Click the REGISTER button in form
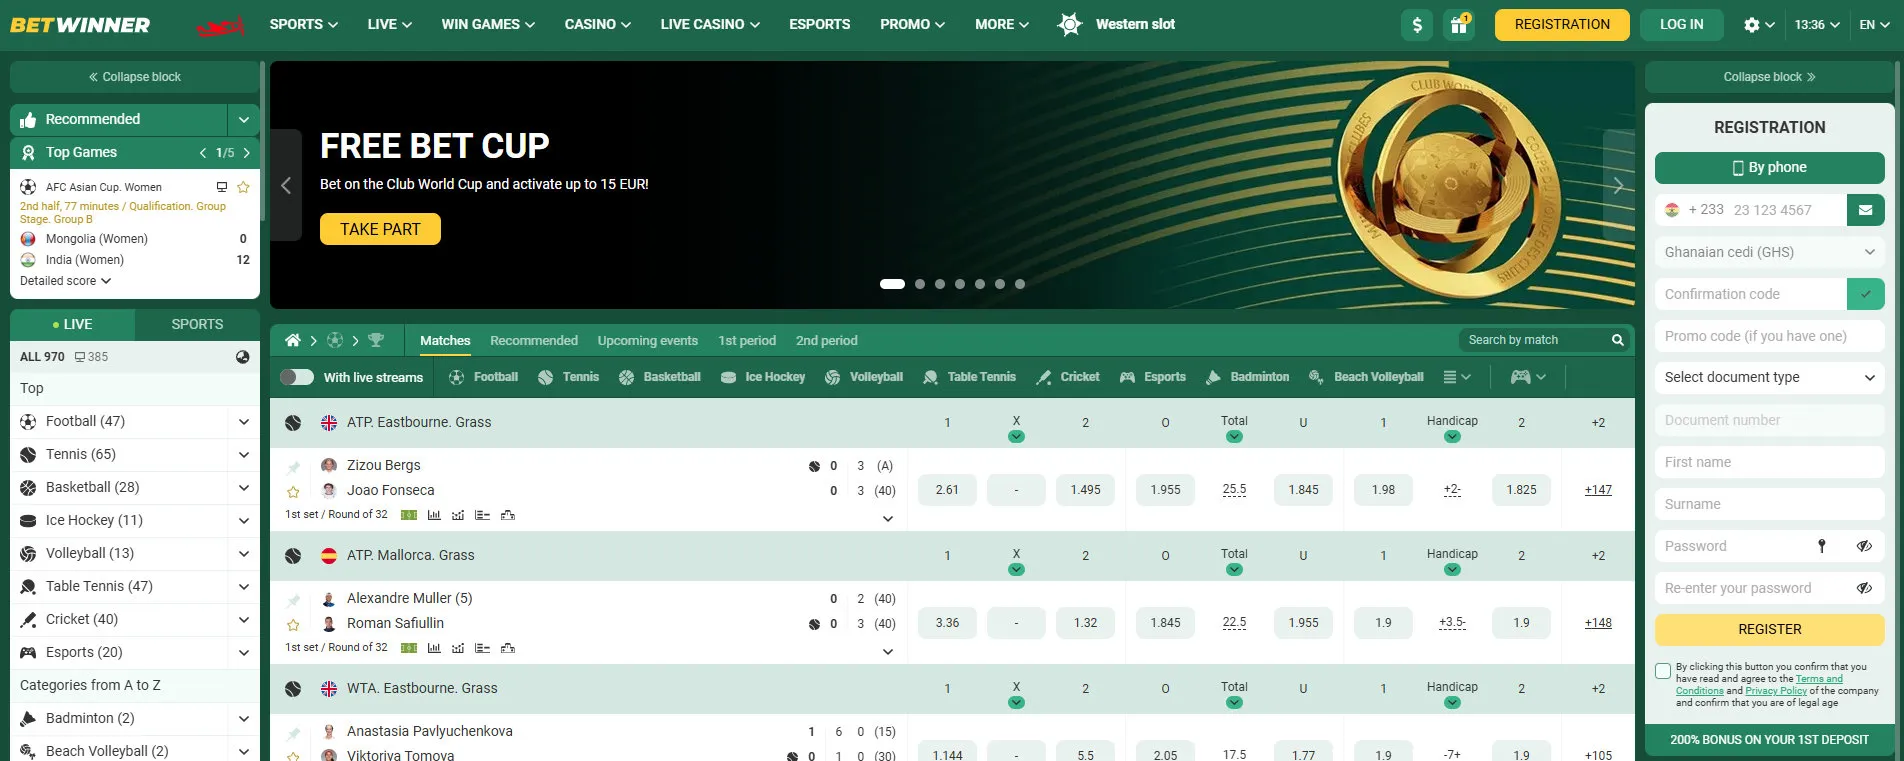The width and height of the screenshot is (1904, 761). tap(1769, 629)
